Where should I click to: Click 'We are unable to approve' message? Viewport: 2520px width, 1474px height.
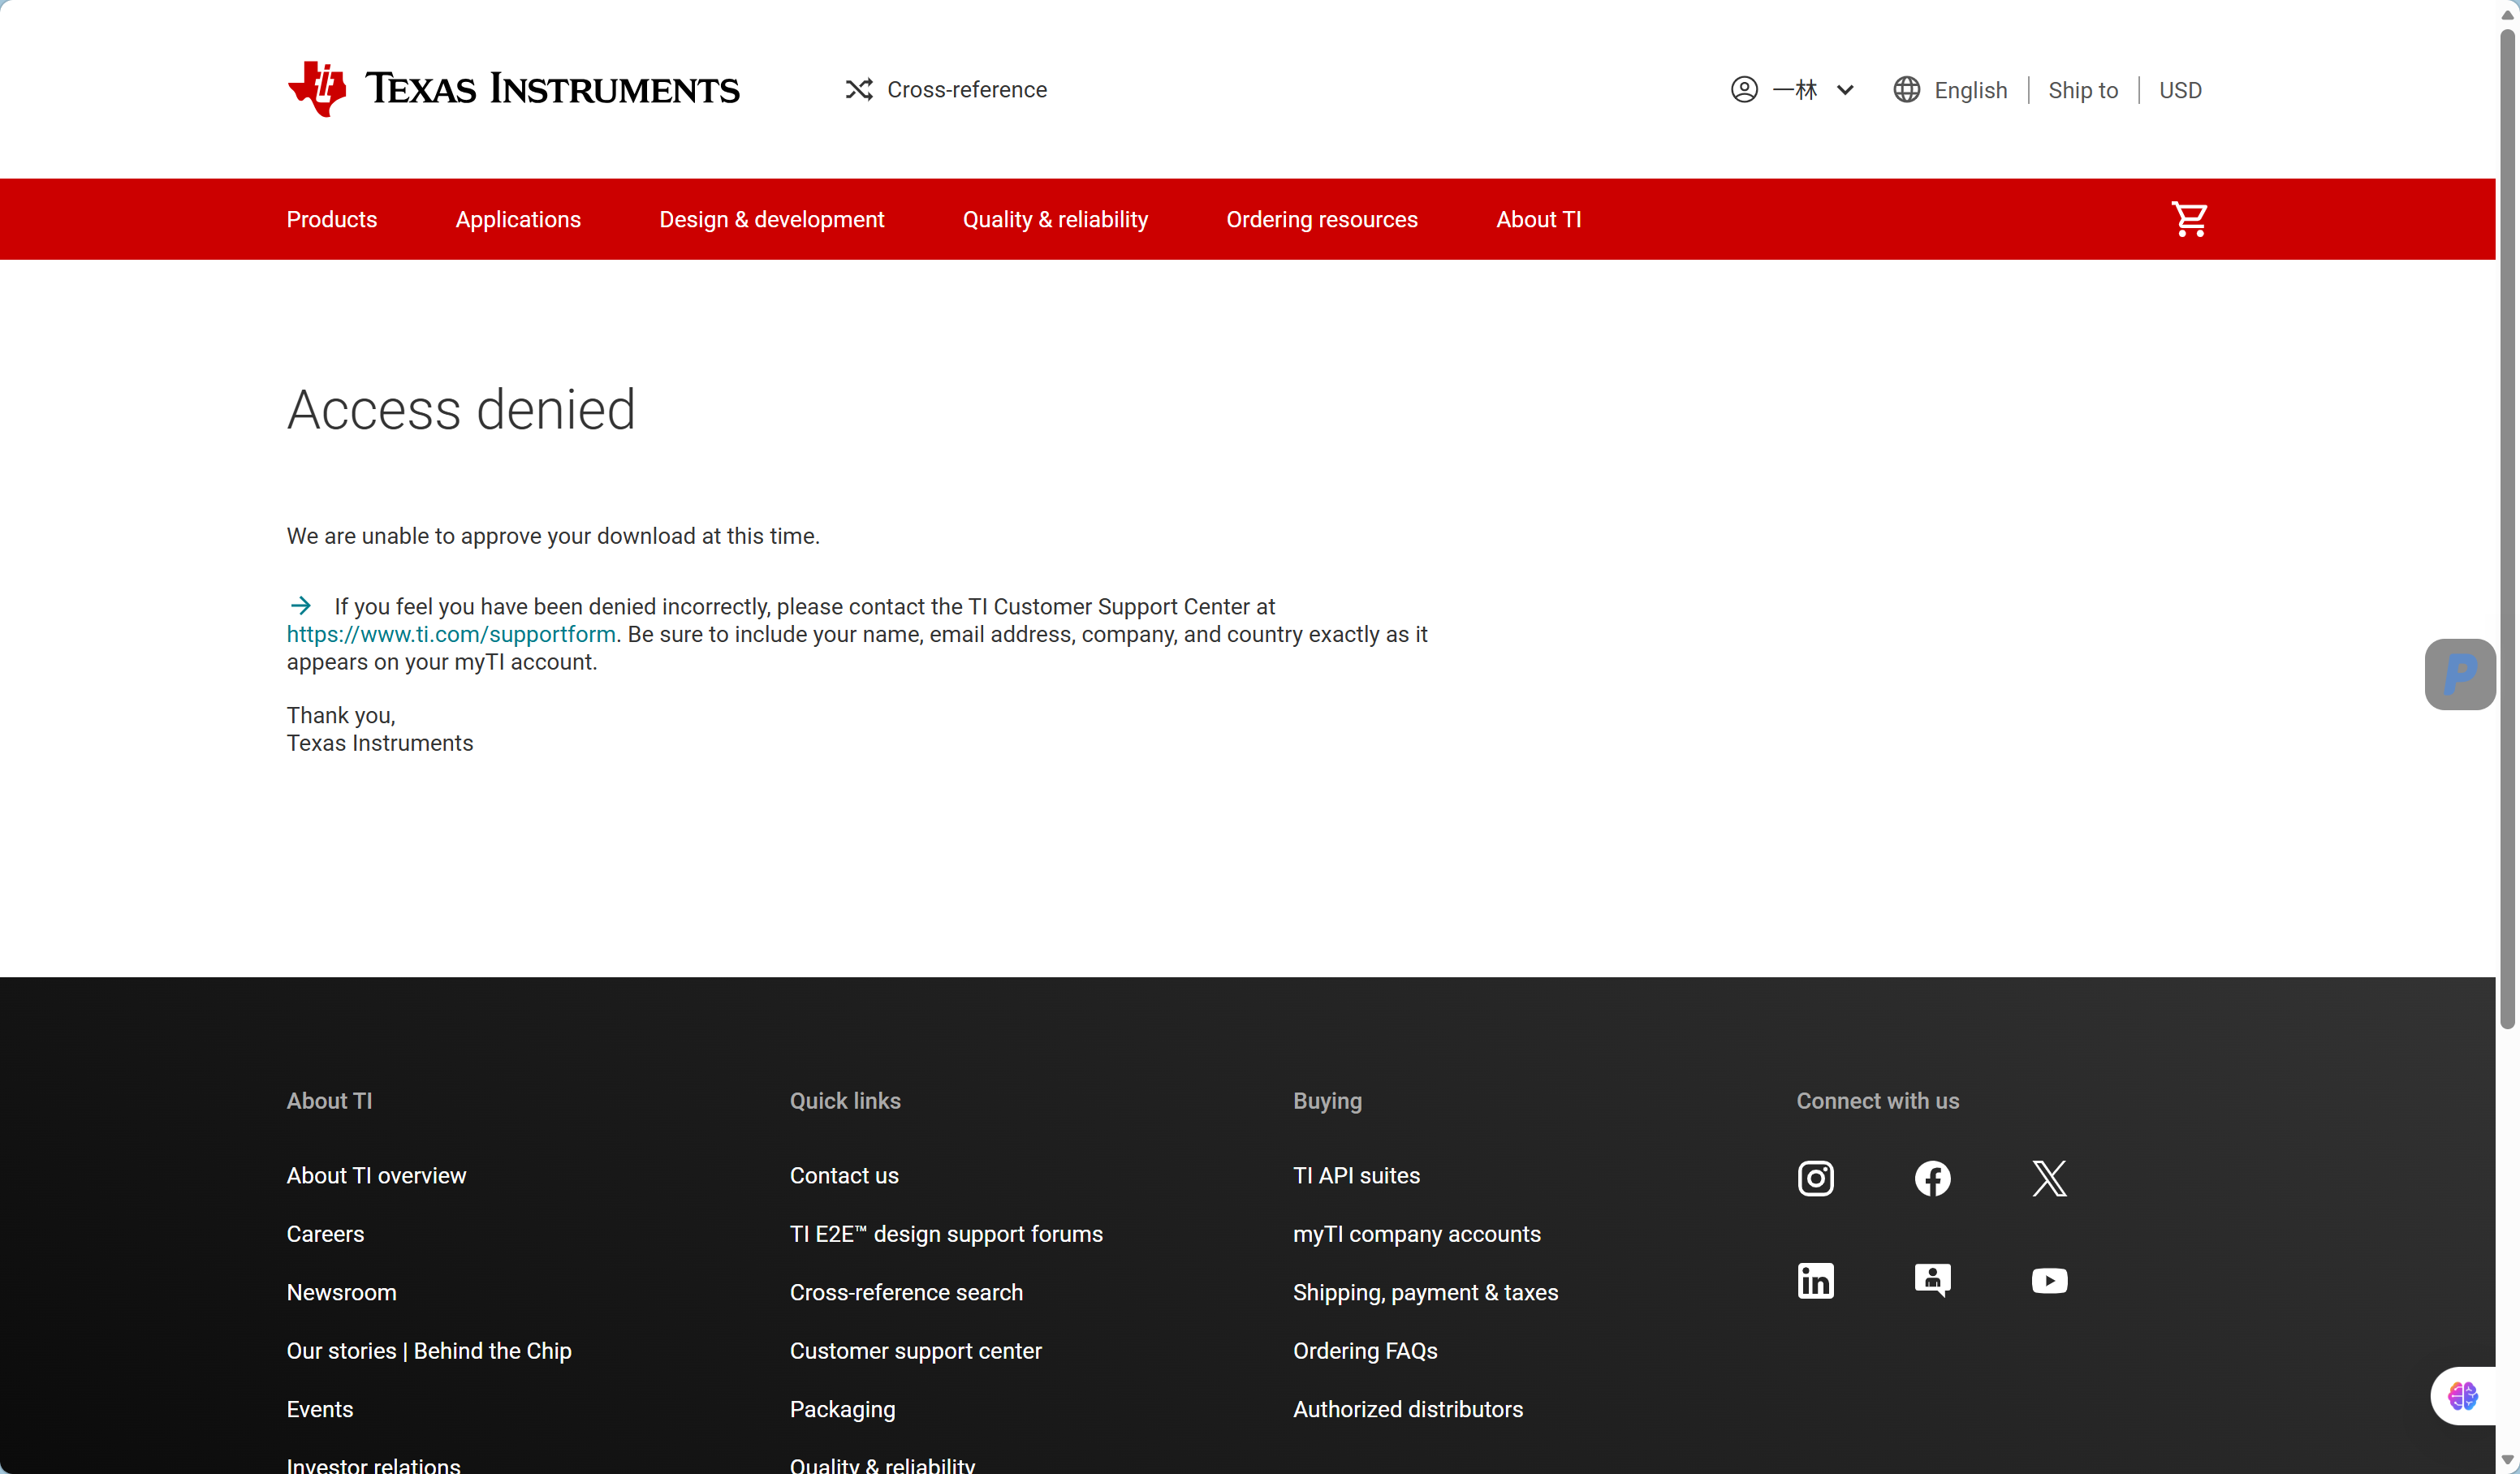pos(553,537)
